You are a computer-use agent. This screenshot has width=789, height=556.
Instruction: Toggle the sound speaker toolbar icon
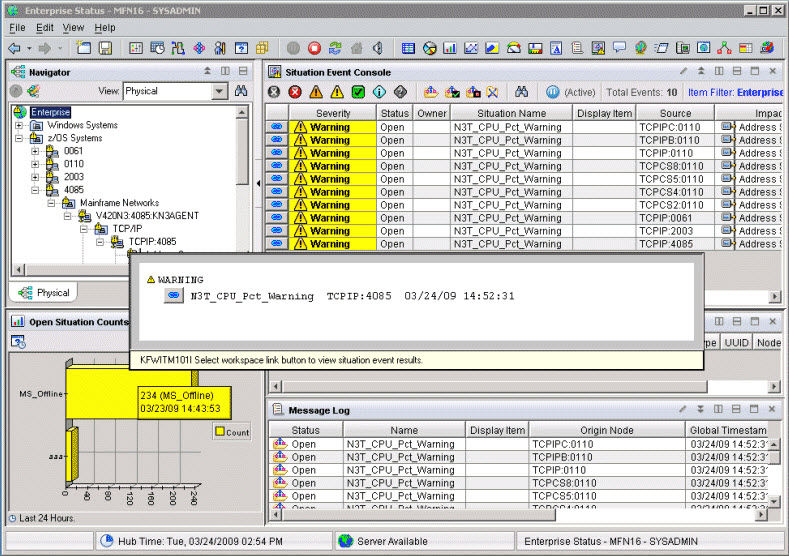(377, 48)
